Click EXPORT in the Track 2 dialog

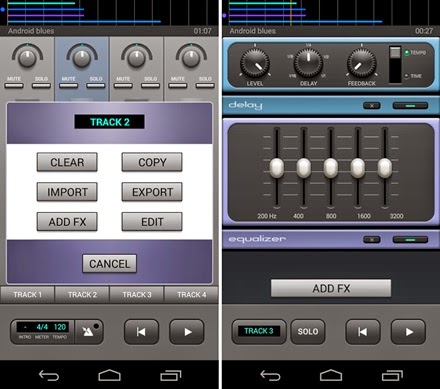pyautogui.click(x=152, y=192)
